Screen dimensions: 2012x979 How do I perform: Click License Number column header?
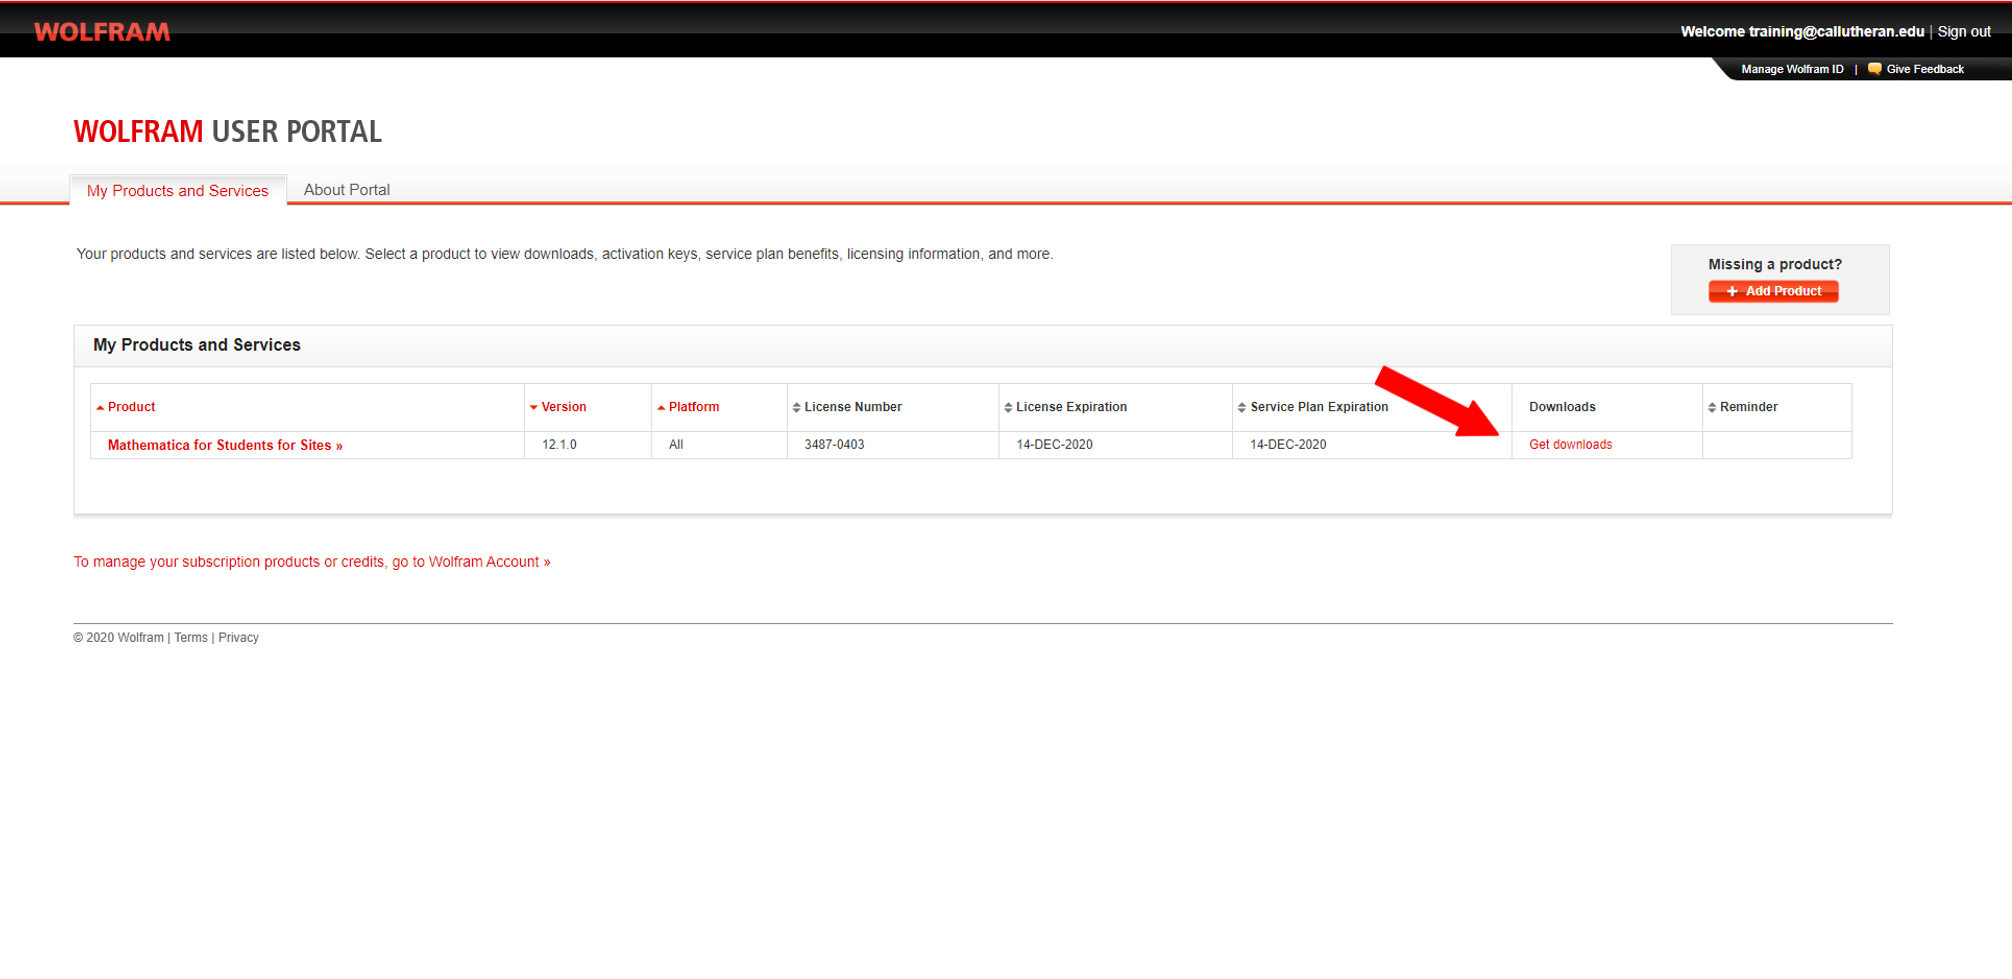(x=853, y=407)
